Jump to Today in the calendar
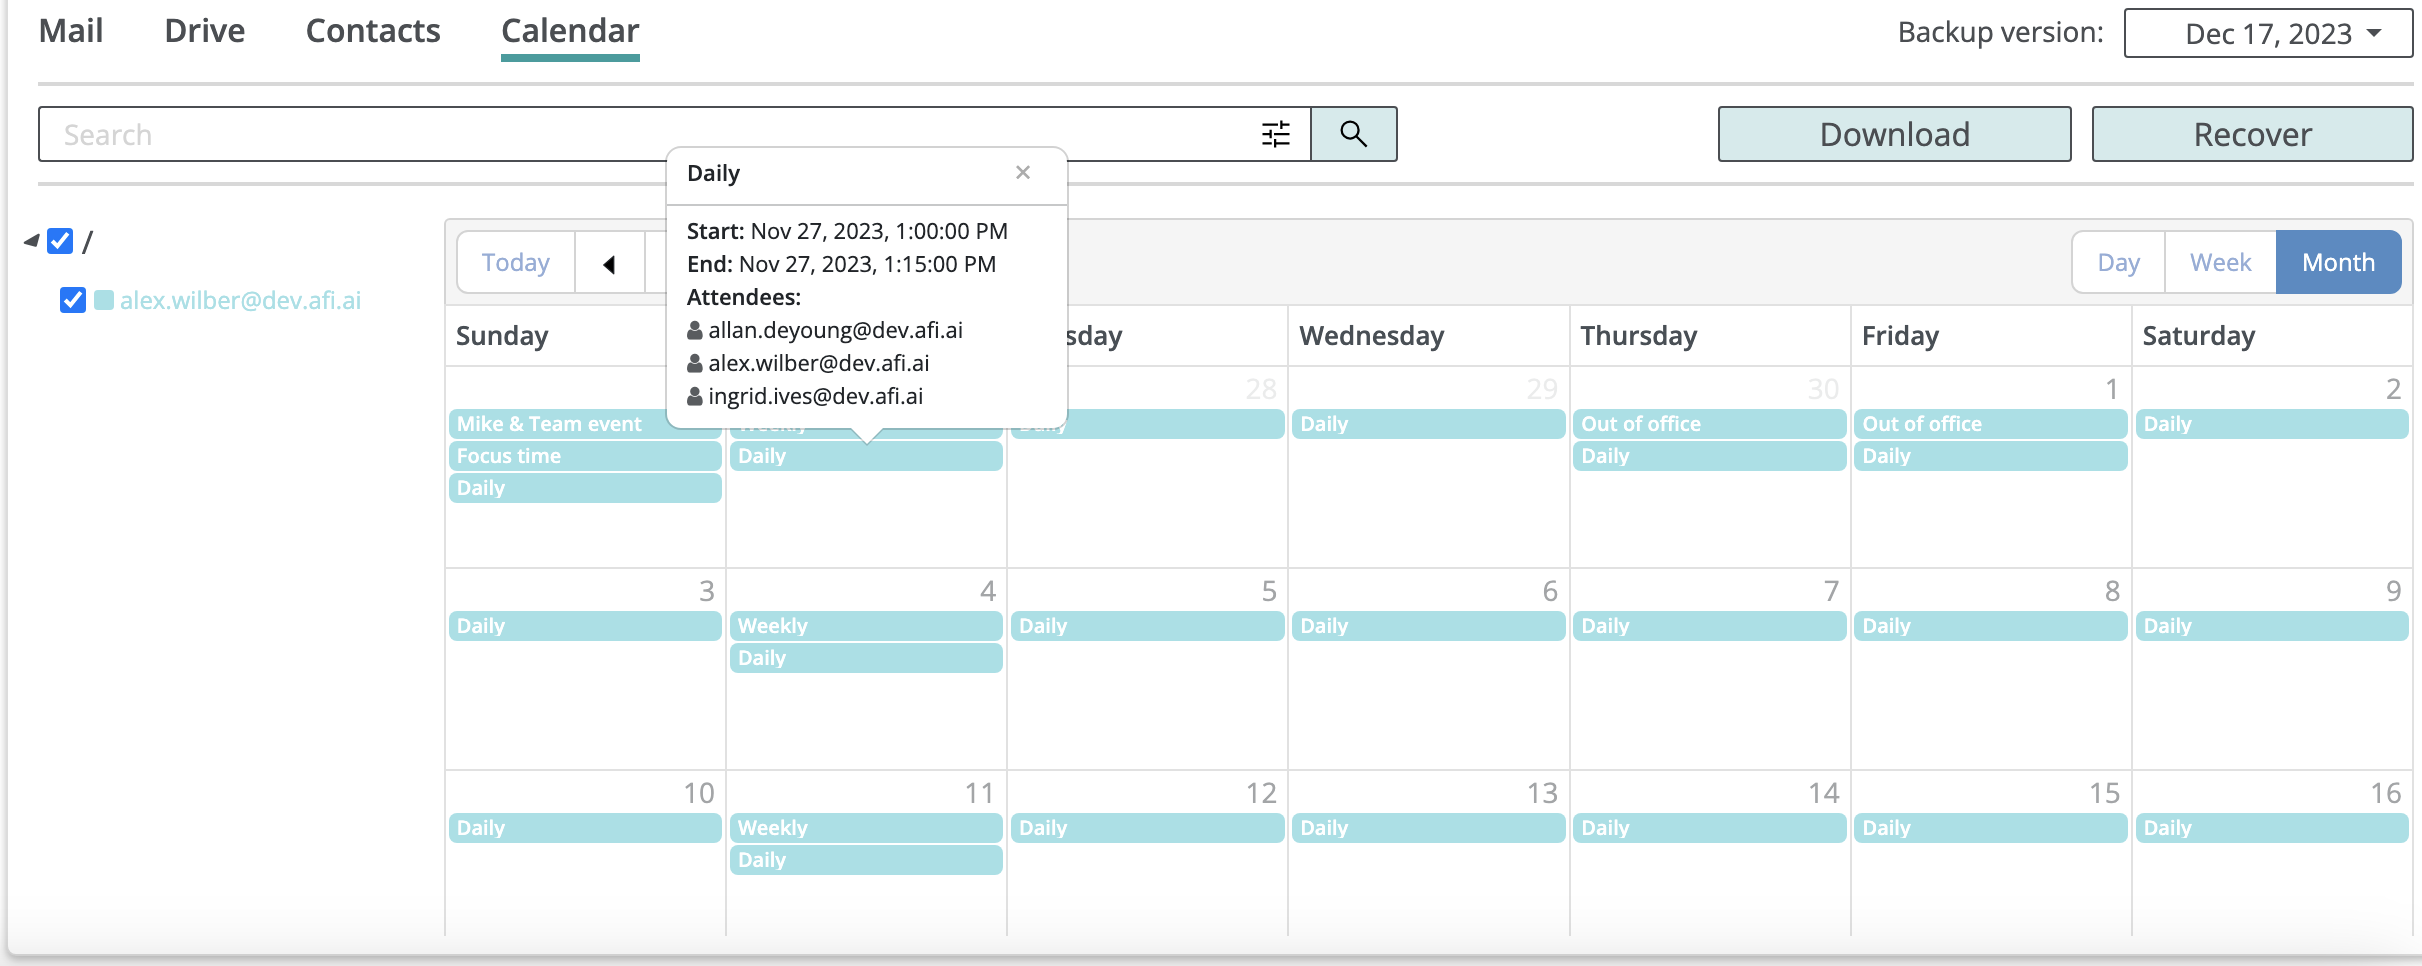Image resolution: width=2422 pixels, height=966 pixels. [515, 263]
